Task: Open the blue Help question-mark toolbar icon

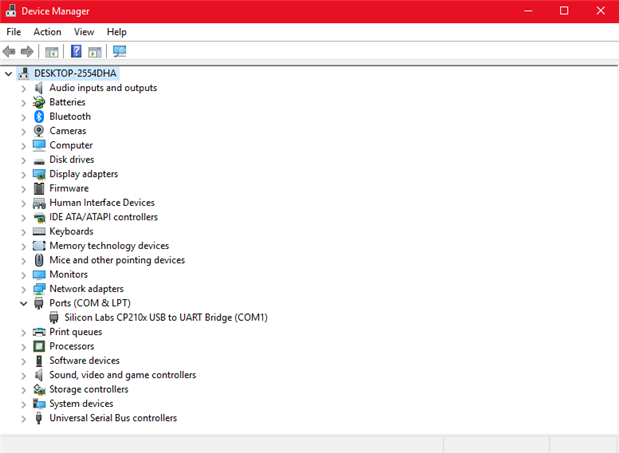Action: pos(76,51)
